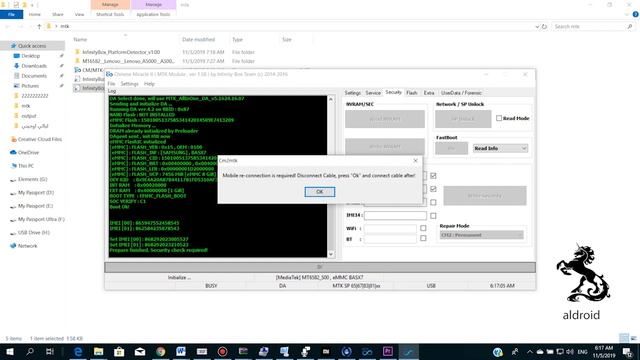This screenshot has height=360, width=640.
Task: Select the InfinityBox_PlatformDetector_v100 folder
Action: [x=121, y=52]
